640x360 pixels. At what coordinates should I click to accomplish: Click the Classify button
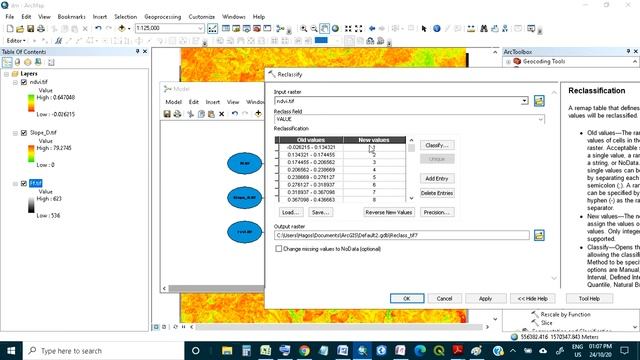click(437, 145)
